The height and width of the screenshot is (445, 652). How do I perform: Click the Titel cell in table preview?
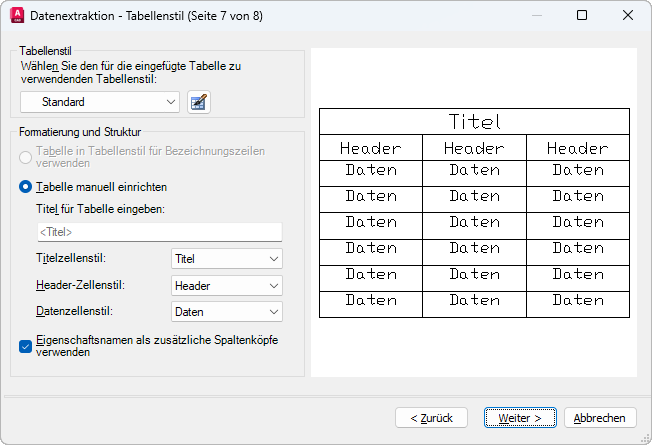474,122
